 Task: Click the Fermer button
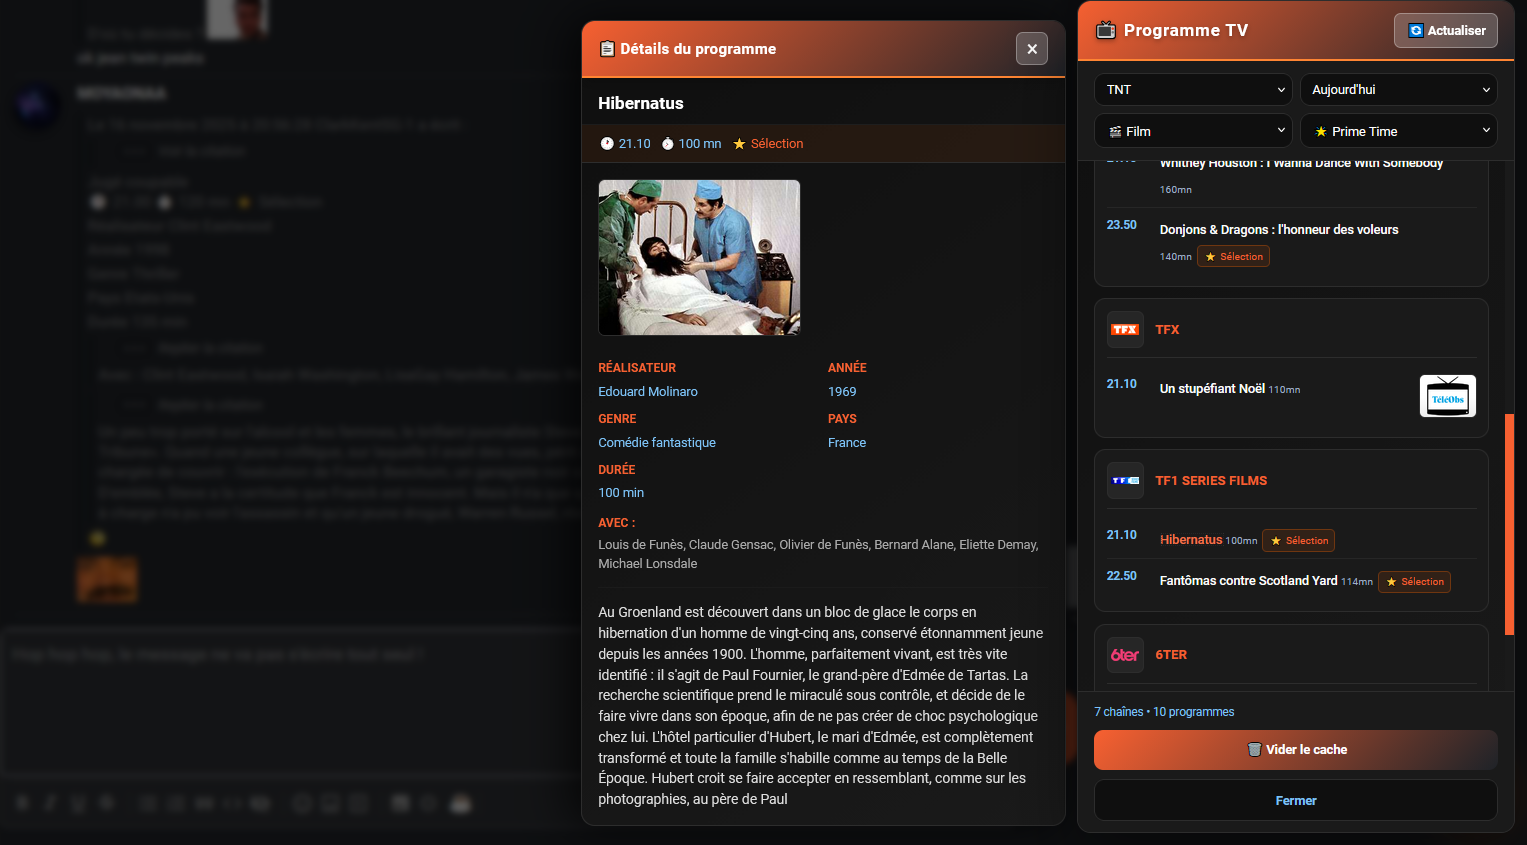(1295, 801)
